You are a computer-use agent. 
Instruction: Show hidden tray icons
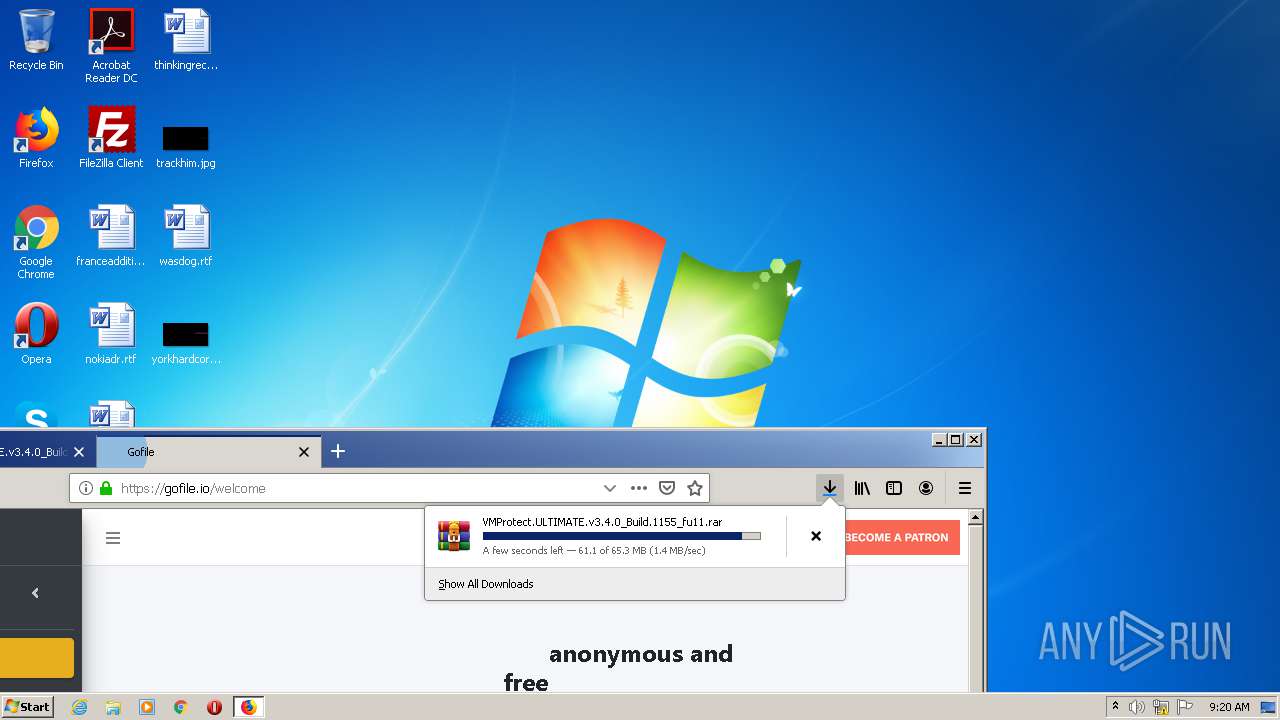pos(1115,707)
